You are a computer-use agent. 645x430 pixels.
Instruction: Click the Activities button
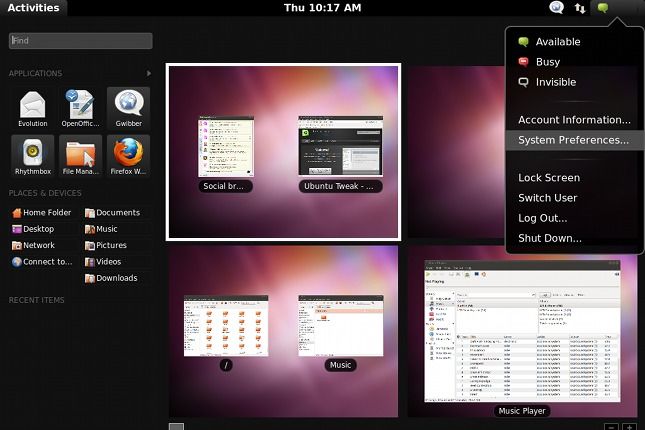(33, 8)
